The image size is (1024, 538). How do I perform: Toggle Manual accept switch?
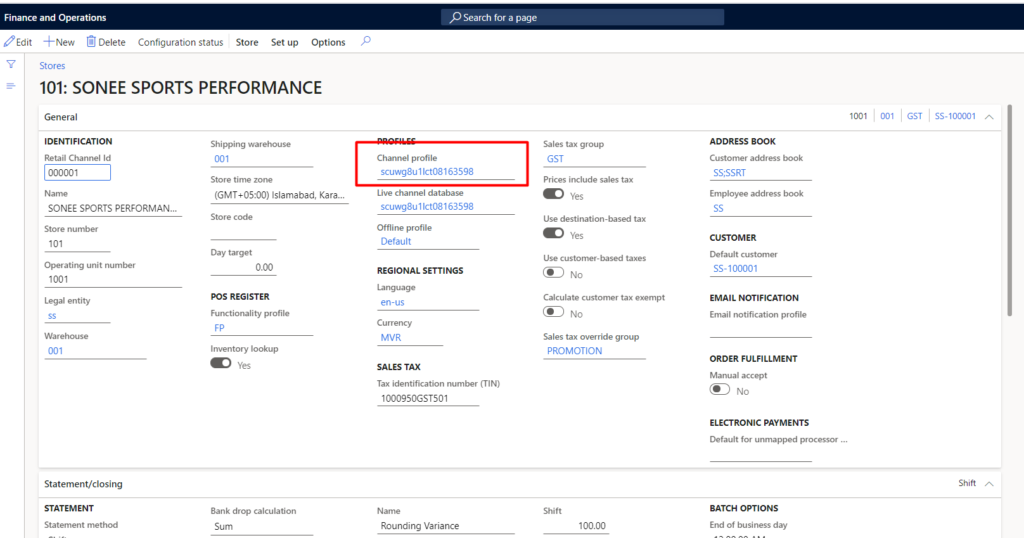720,389
